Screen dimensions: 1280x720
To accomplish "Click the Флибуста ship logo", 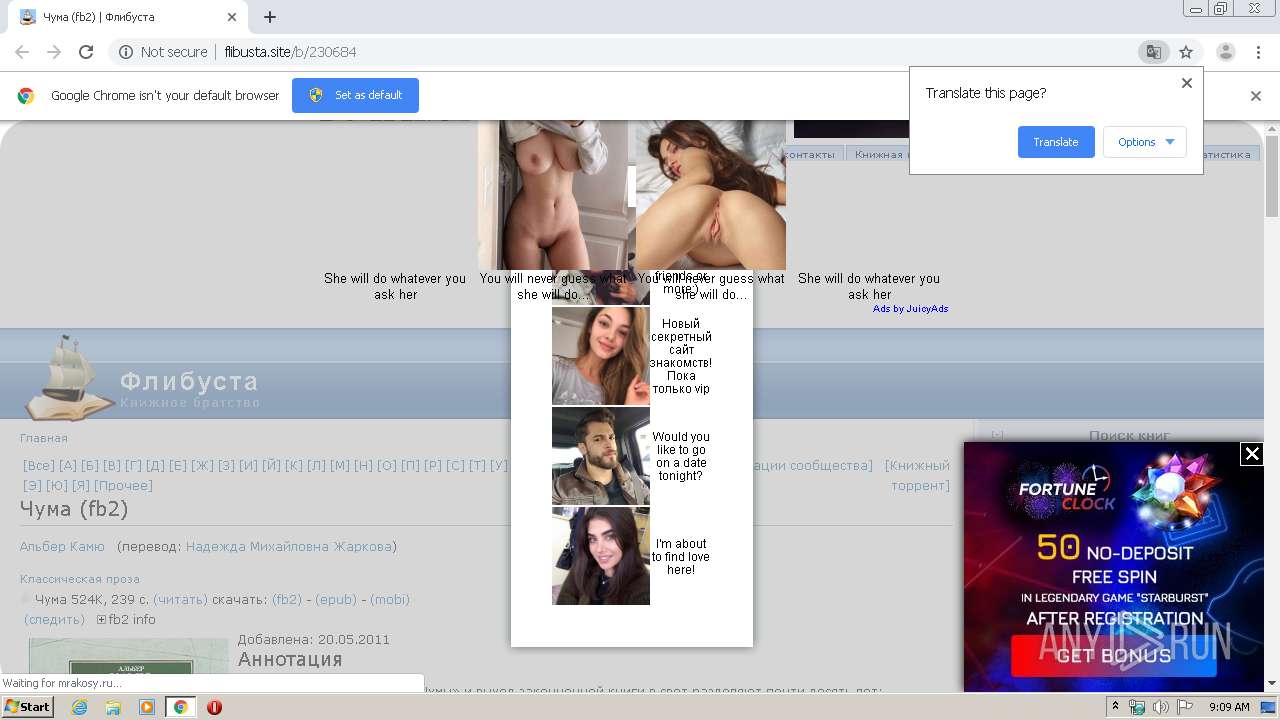I will pos(68,378).
